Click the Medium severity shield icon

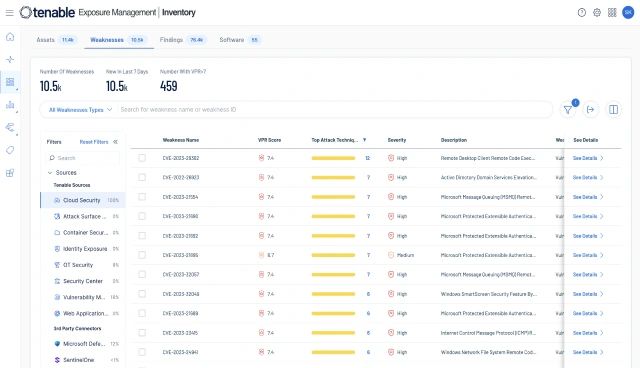pyautogui.click(x=391, y=255)
